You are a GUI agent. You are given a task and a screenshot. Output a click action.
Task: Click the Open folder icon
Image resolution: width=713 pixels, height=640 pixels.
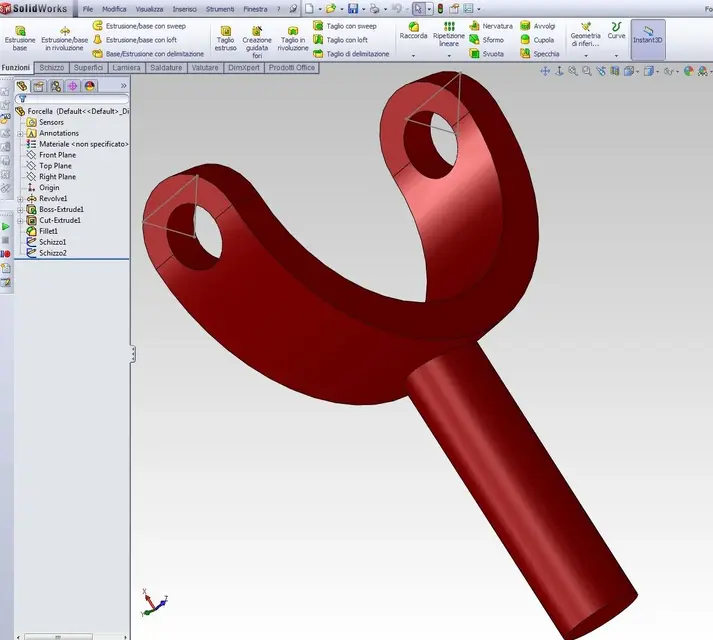tap(331, 9)
